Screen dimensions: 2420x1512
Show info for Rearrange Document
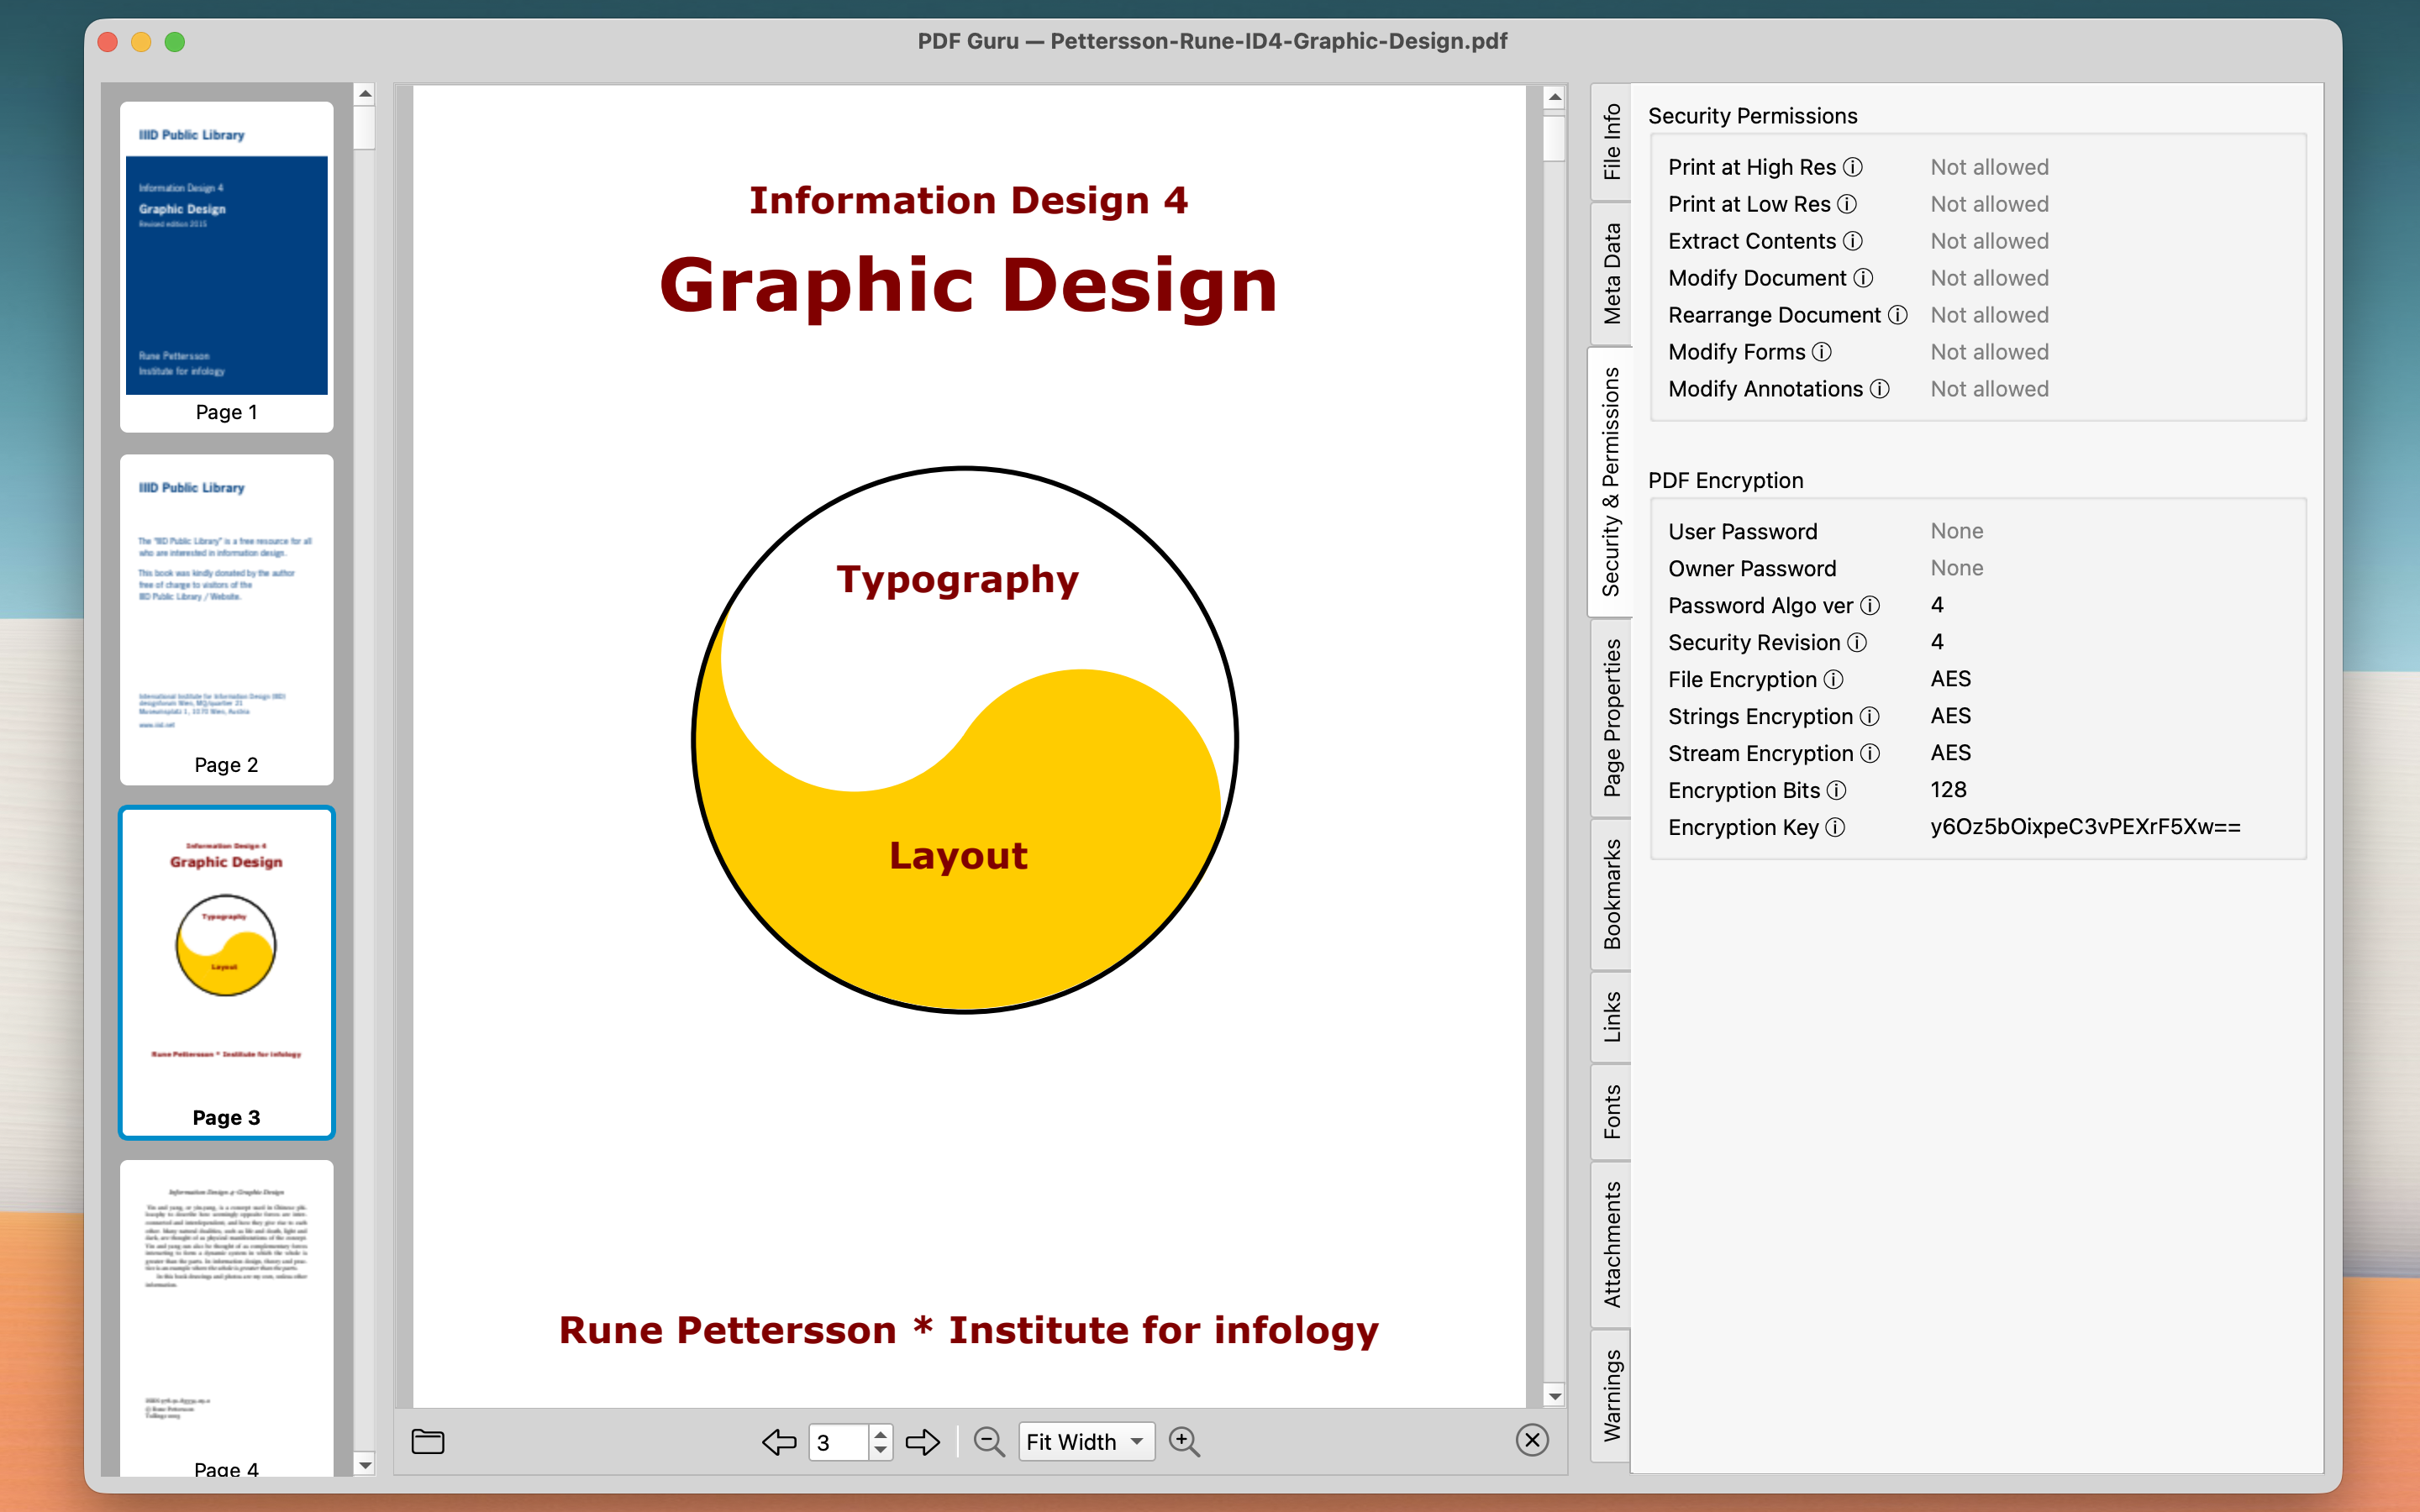point(1897,315)
